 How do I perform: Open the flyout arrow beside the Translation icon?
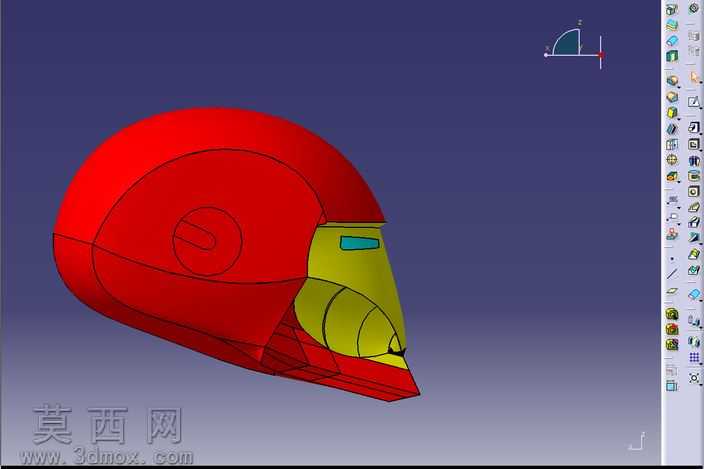click(700, 326)
